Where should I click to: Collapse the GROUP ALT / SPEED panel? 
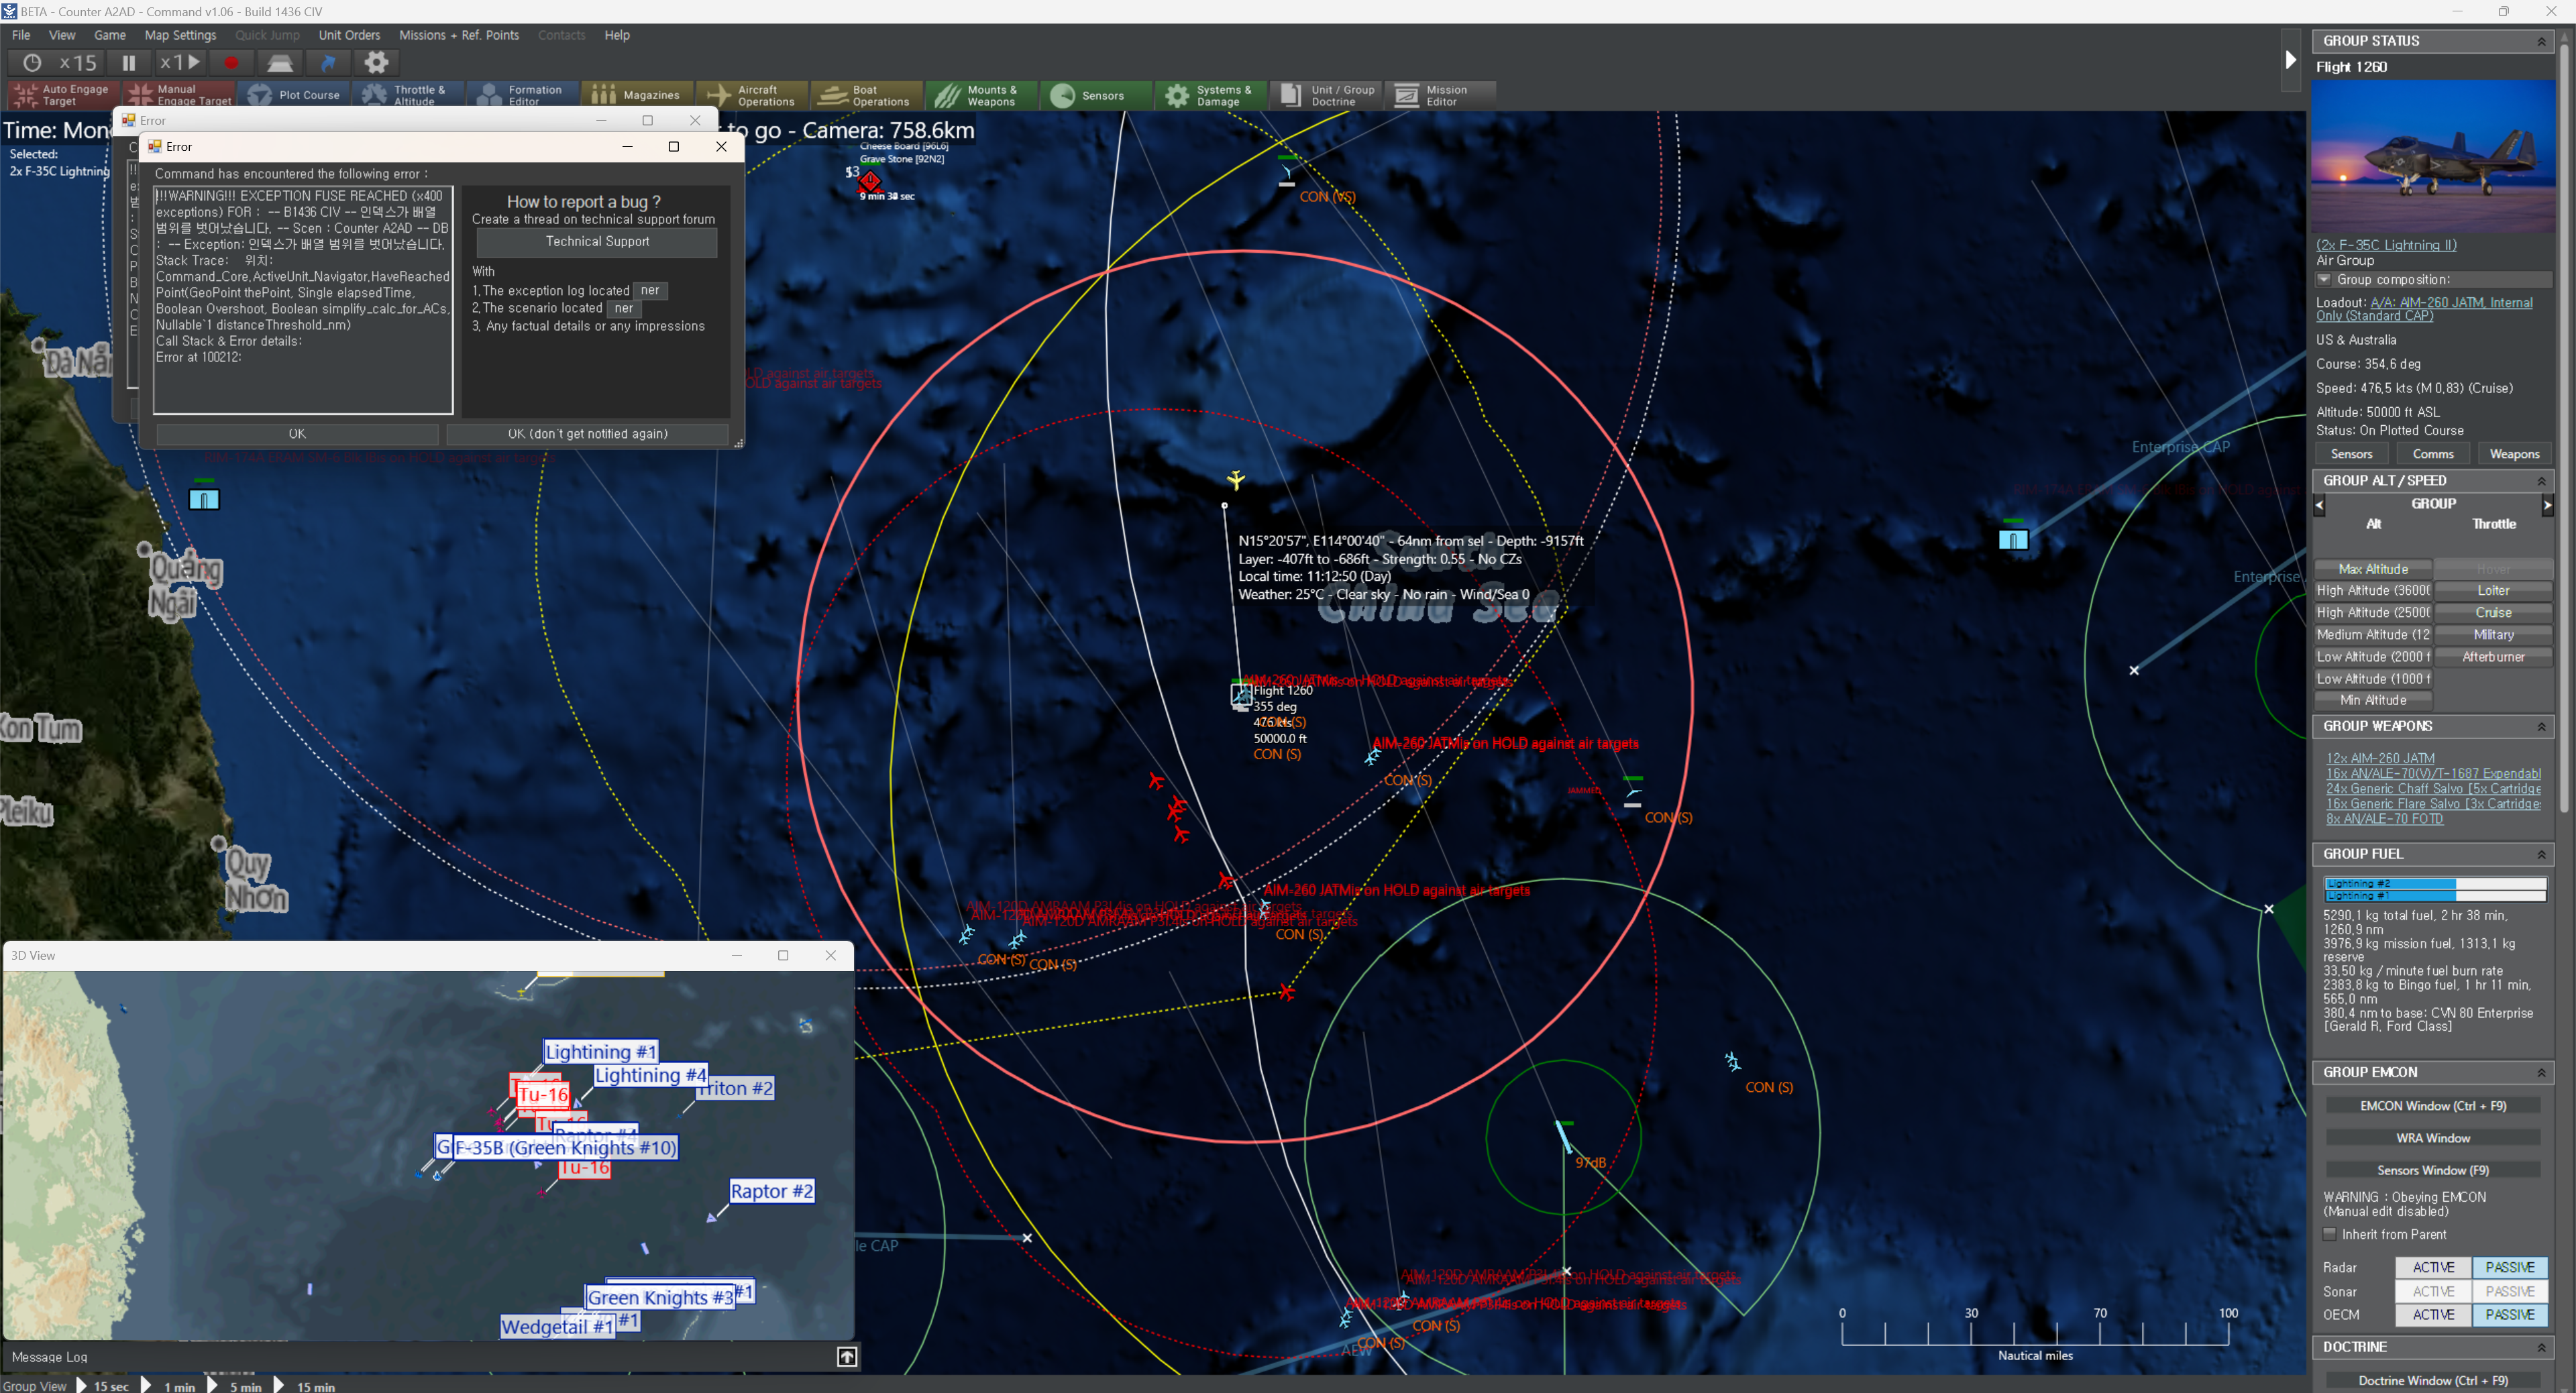[x=2541, y=481]
